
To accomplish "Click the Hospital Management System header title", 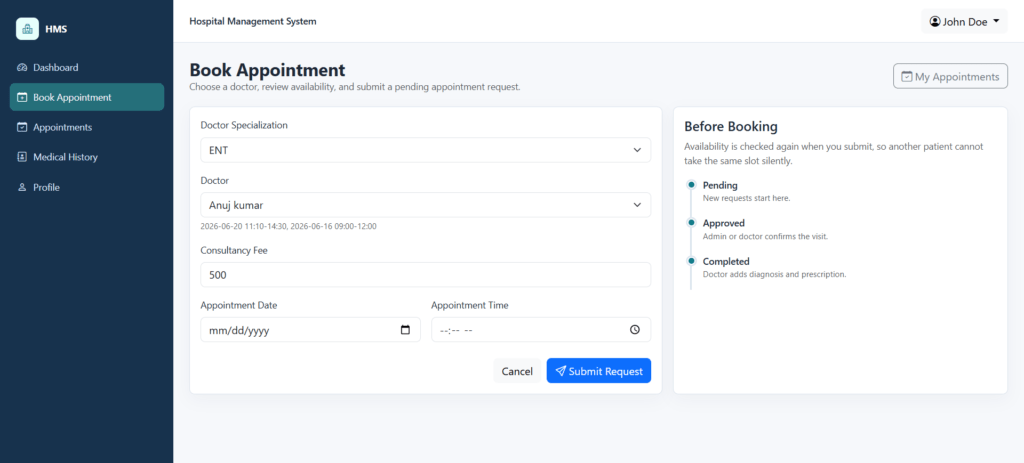I will tap(253, 22).
